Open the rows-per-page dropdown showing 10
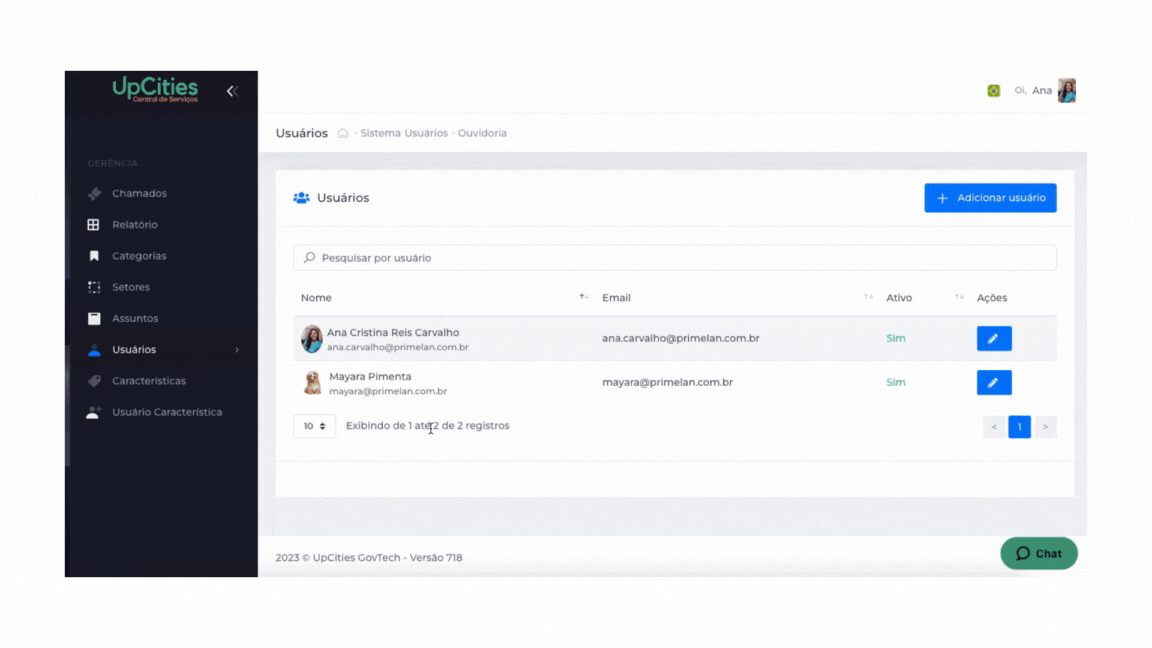The width and height of the screenshot is (1152, 648). pos(314,426)
